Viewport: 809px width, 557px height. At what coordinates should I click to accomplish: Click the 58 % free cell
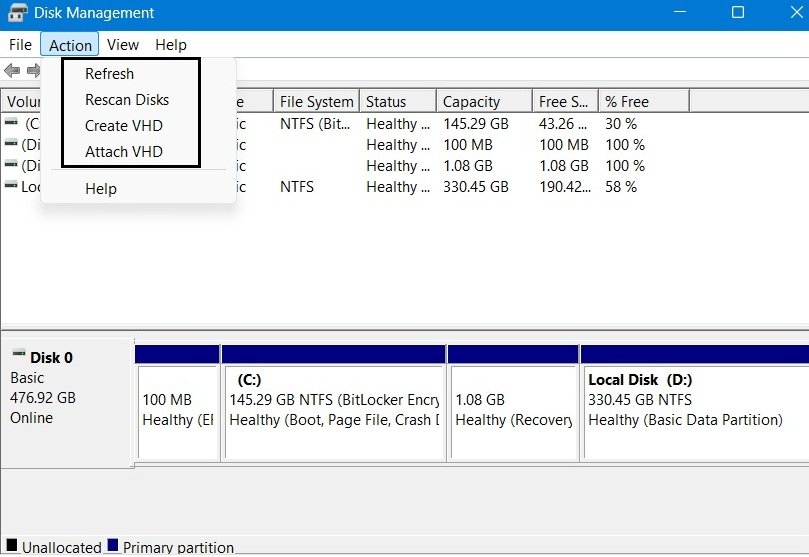(x=621, y=187)
